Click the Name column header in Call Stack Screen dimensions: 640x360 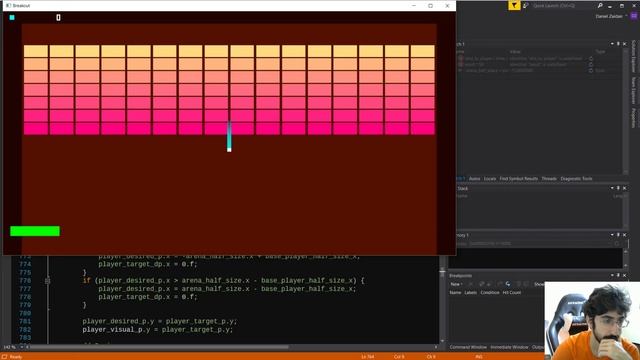pos(462,196)
